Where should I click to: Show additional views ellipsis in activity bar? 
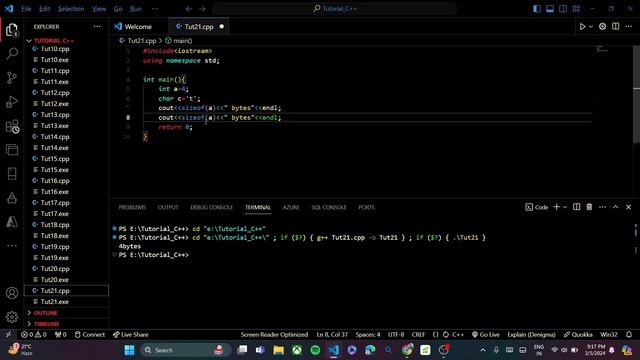(12, 246)
